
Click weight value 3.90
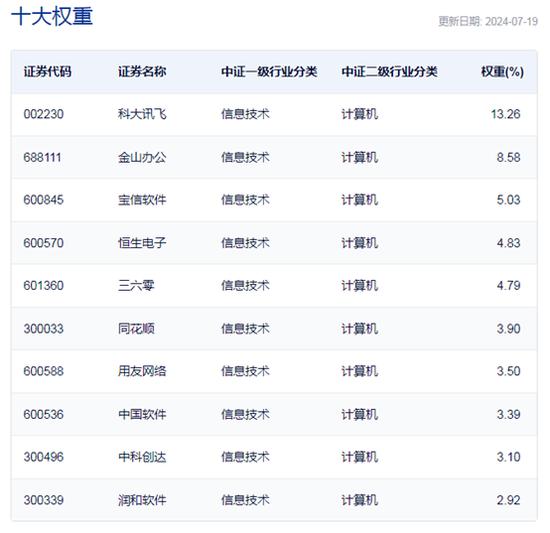click(508, 329)
